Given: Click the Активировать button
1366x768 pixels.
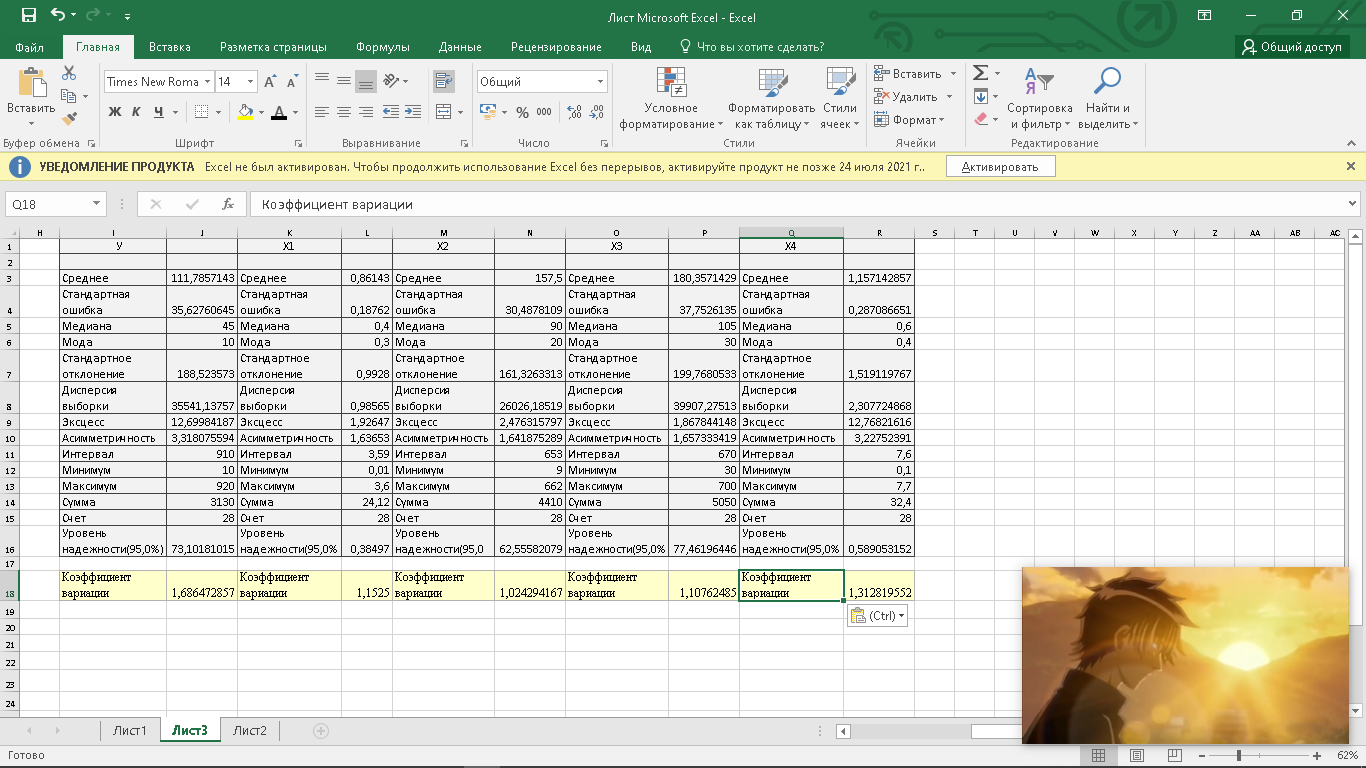Looking at the screenshot, I should click(x=1001, y=167).
